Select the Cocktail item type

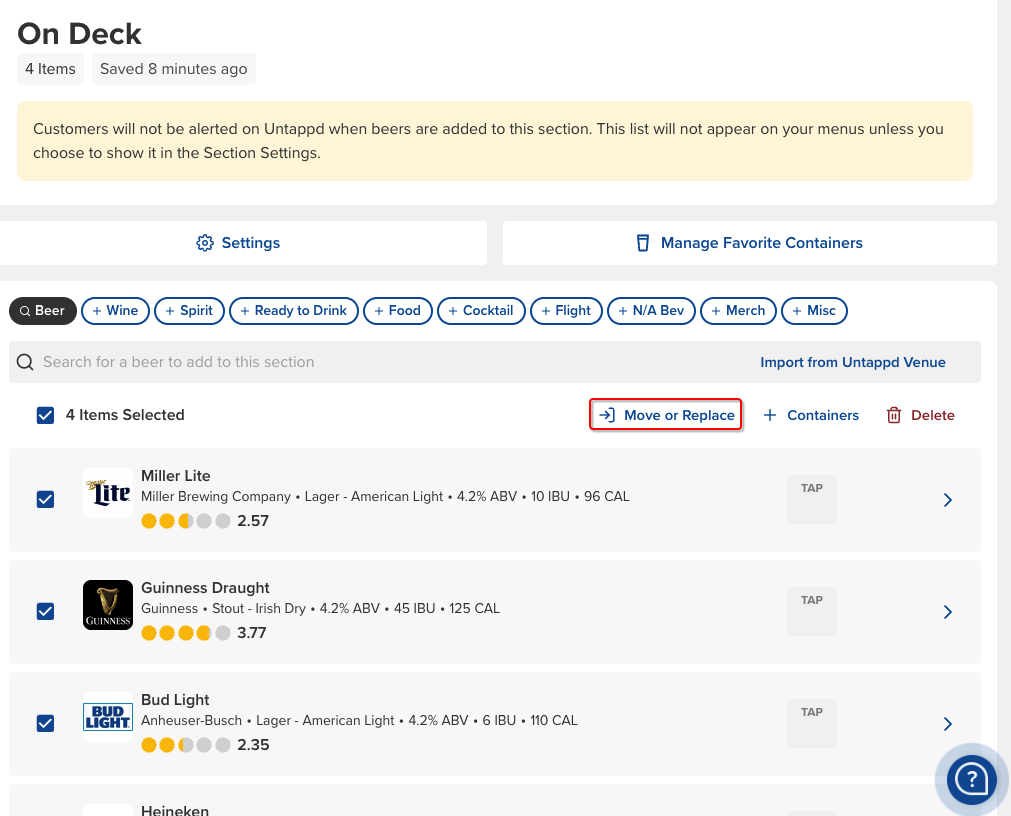[x=480, y=311]
